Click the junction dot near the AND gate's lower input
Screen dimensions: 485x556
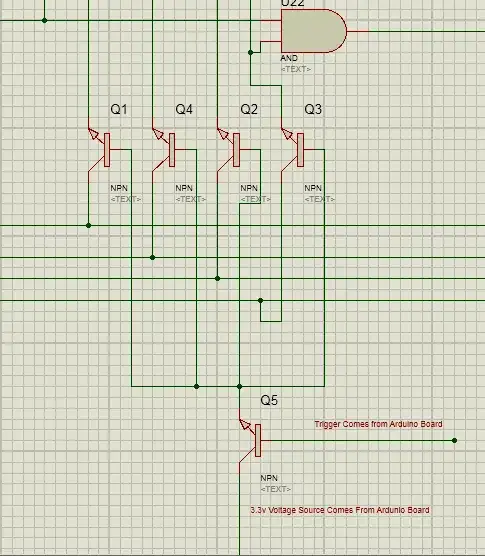pos(250,52)
